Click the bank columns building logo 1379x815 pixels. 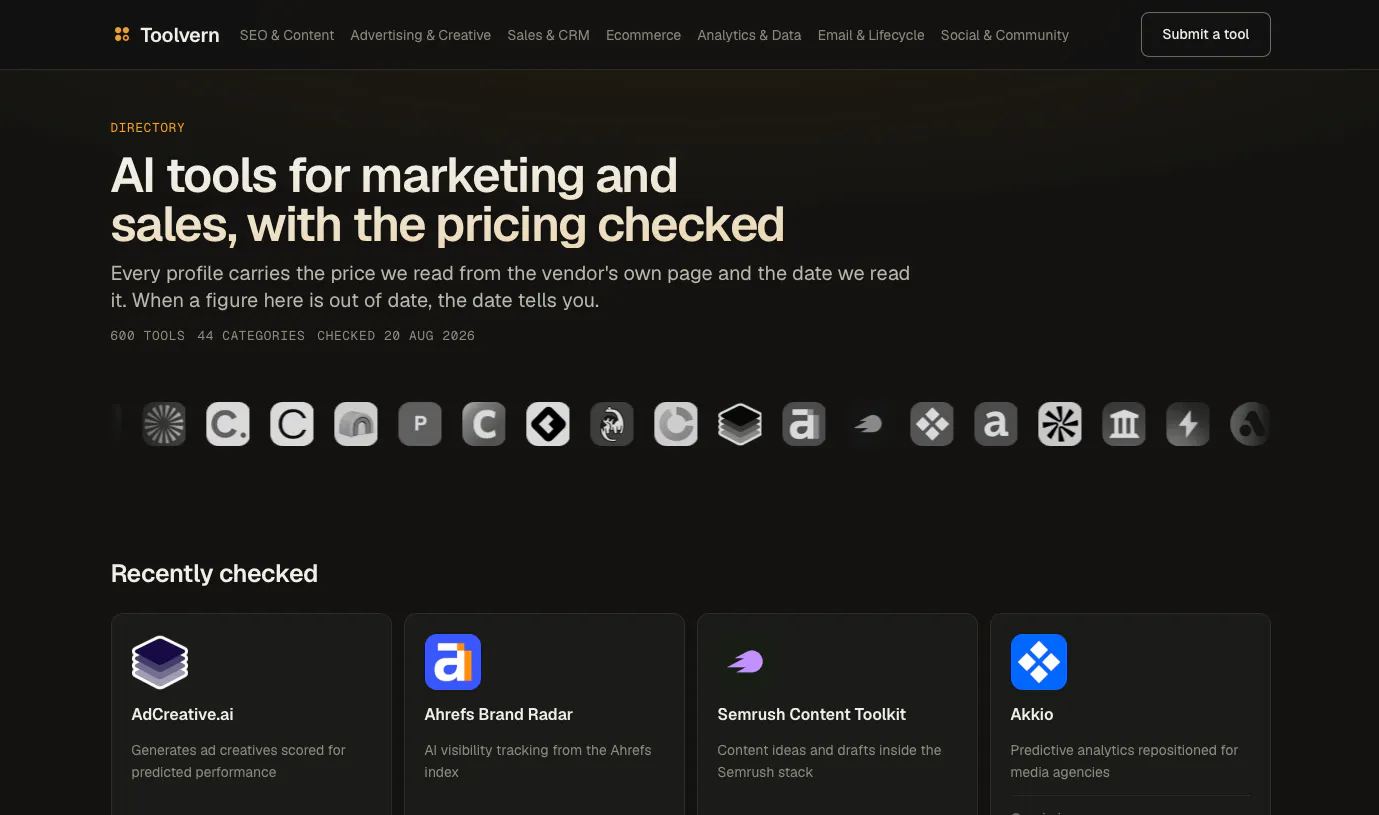click(1124, 424)
